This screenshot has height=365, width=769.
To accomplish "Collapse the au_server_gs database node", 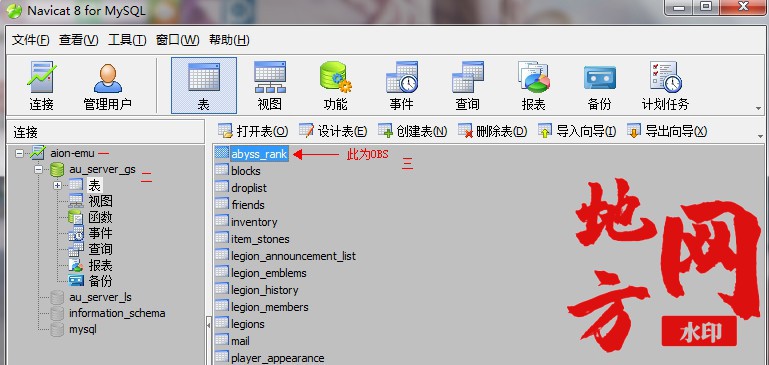I will coord(38,170).
